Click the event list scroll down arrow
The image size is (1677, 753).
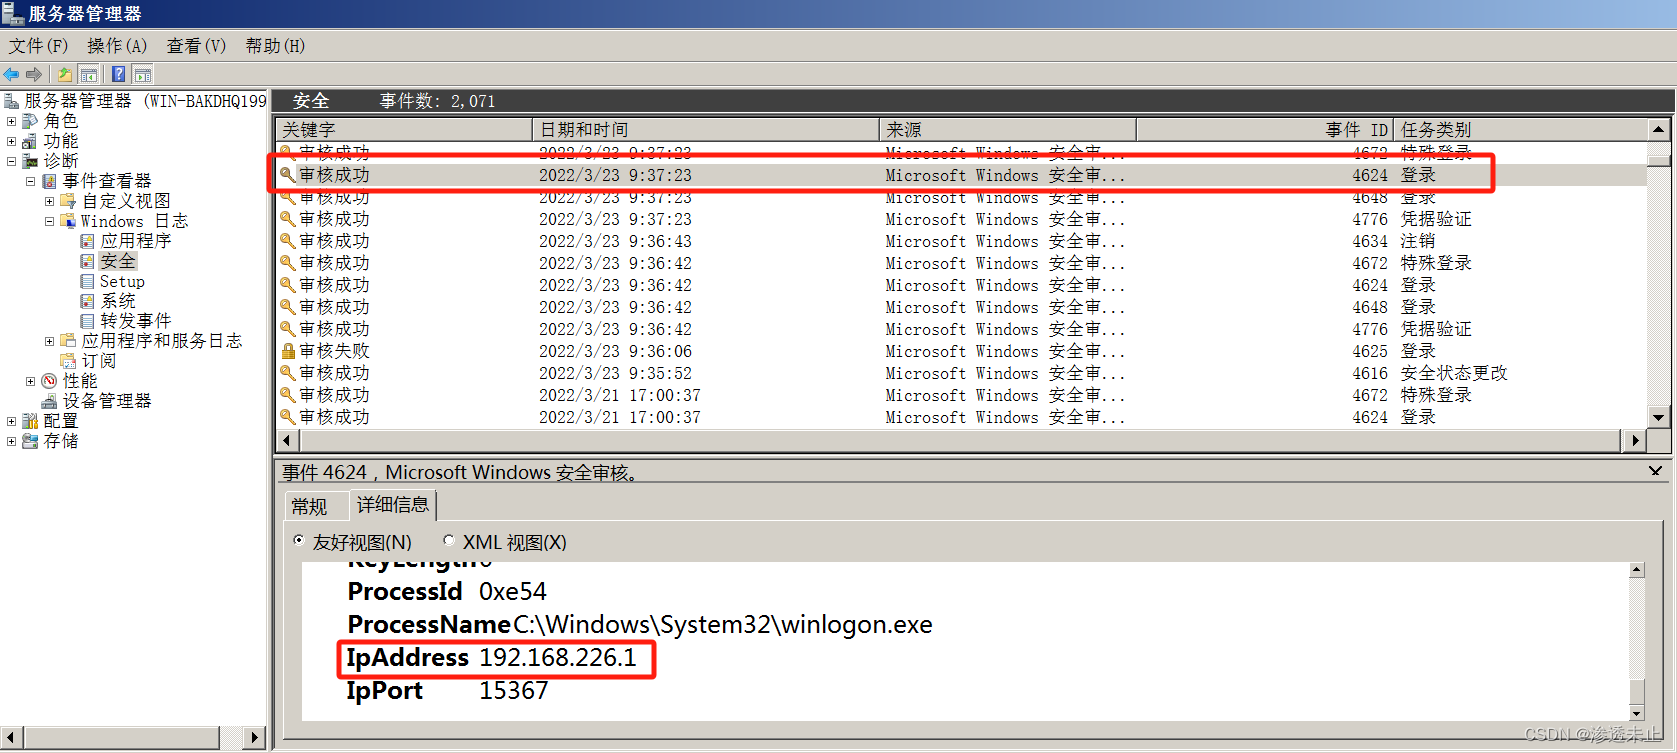point(1659,418)
